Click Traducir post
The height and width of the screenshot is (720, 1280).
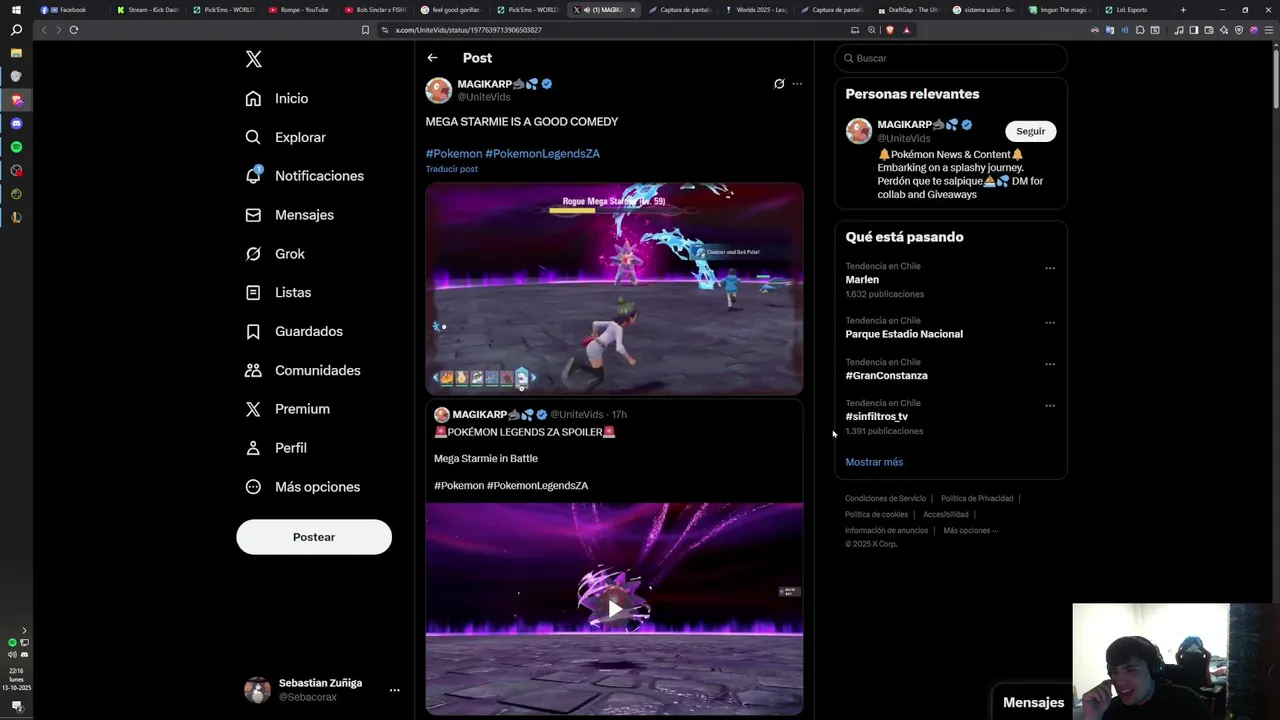[x=452, y=169]
